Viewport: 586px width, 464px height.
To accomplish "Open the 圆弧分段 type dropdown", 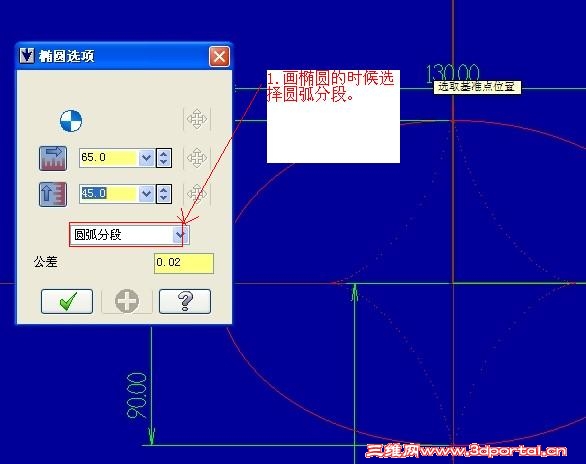I will 181,235.
